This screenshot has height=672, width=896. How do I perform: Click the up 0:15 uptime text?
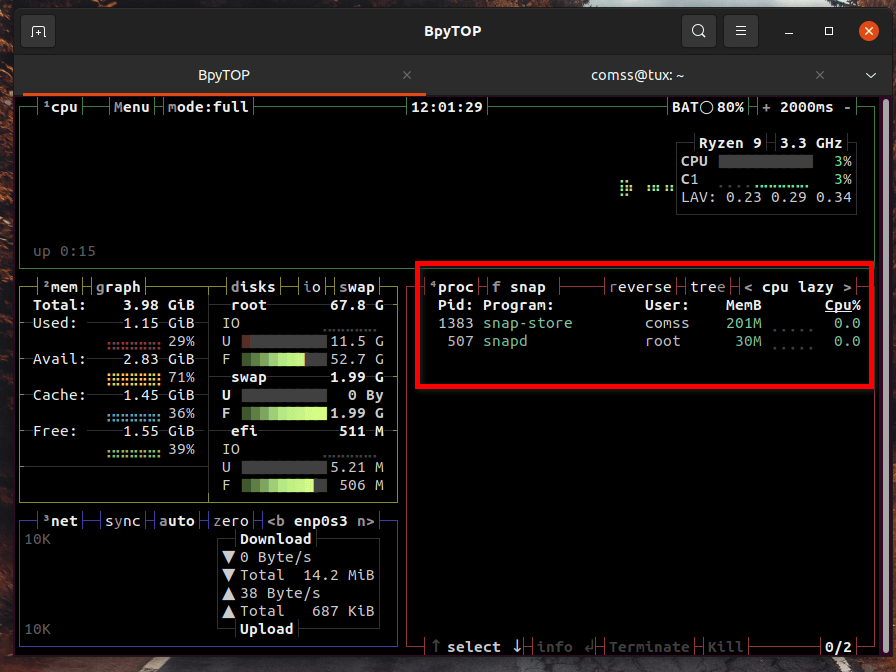pos(64,251)
